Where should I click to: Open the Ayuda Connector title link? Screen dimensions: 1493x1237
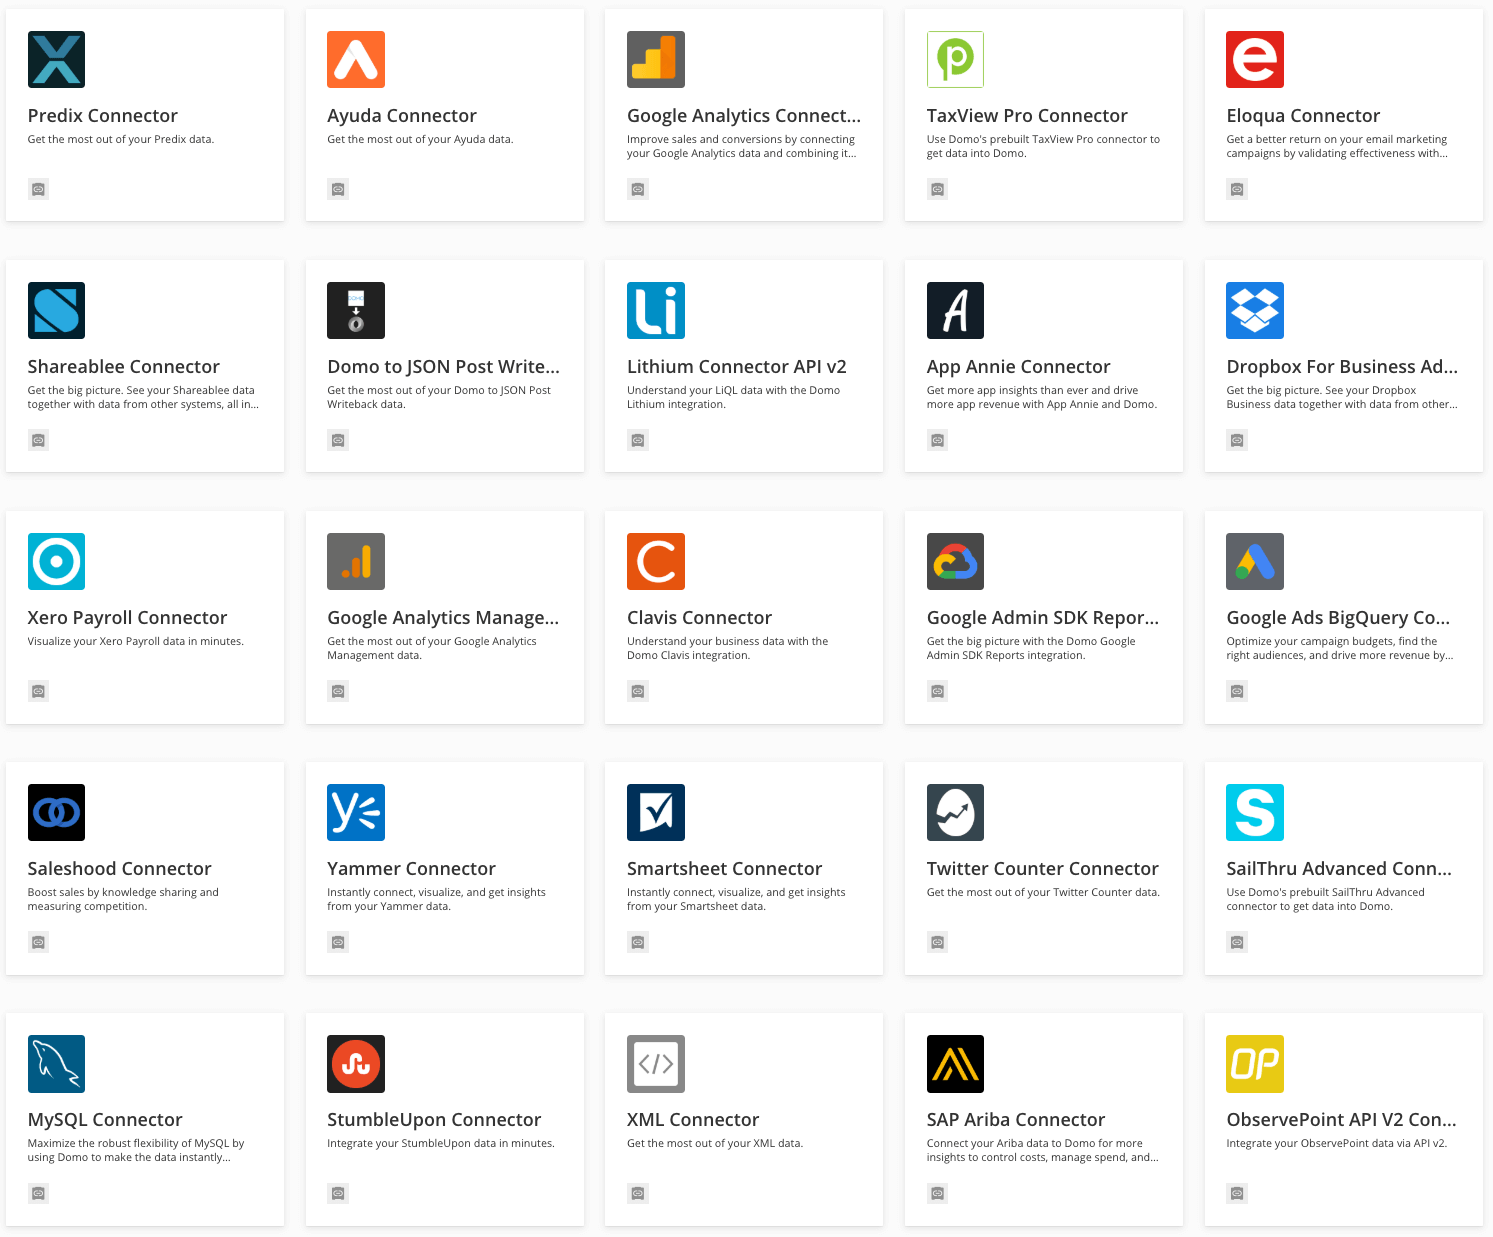coord(402,116)
